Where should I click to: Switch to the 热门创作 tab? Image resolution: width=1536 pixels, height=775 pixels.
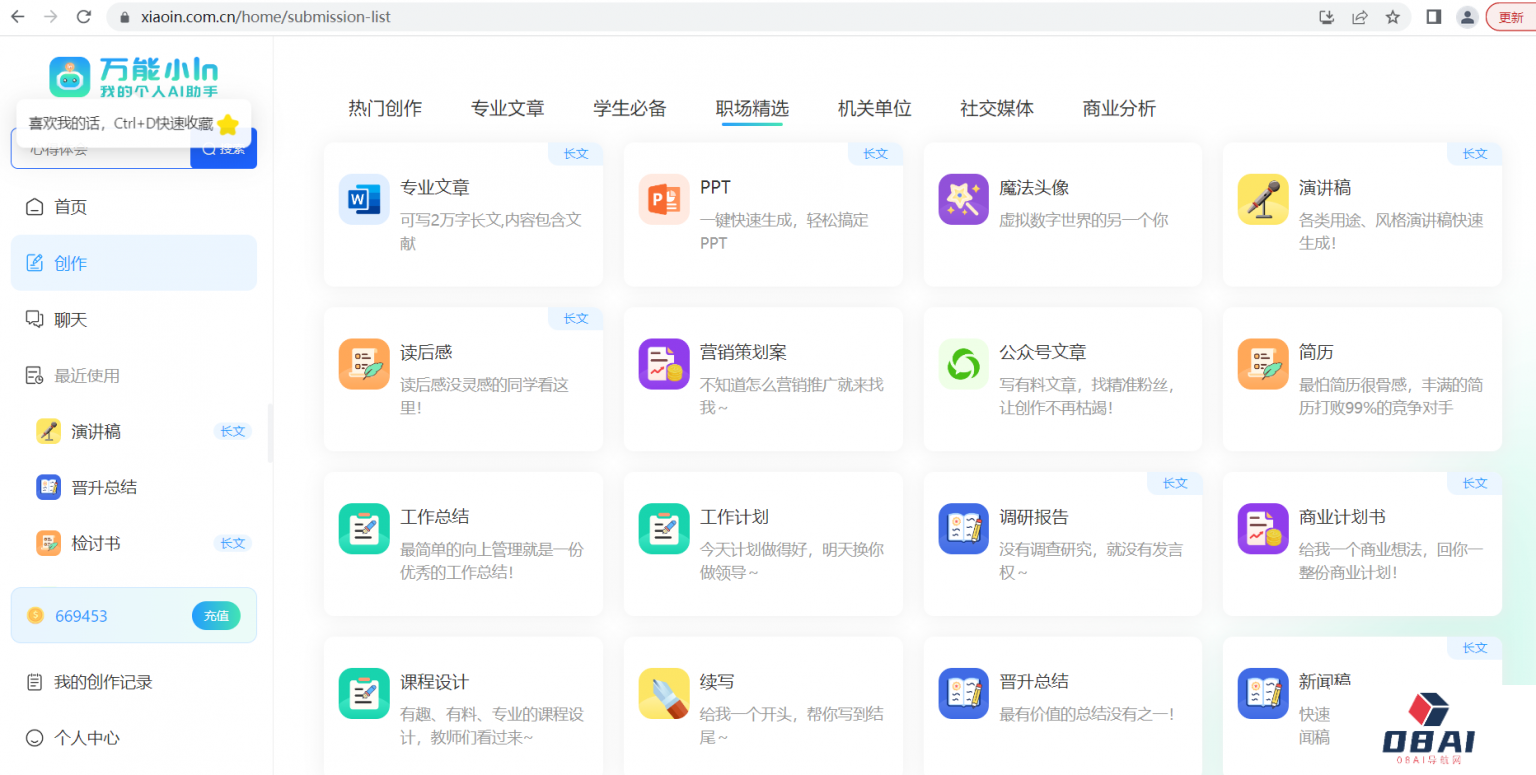tap(385, 109)
